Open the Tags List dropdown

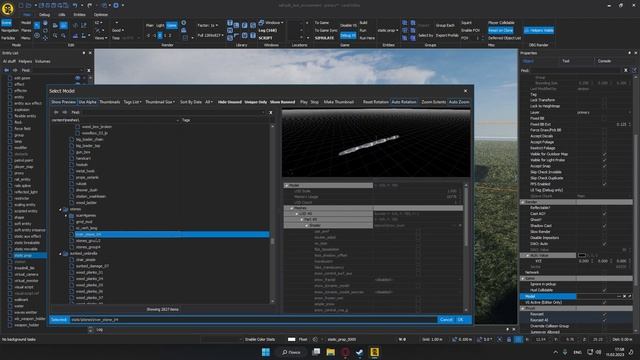click(x=132, y=102)
